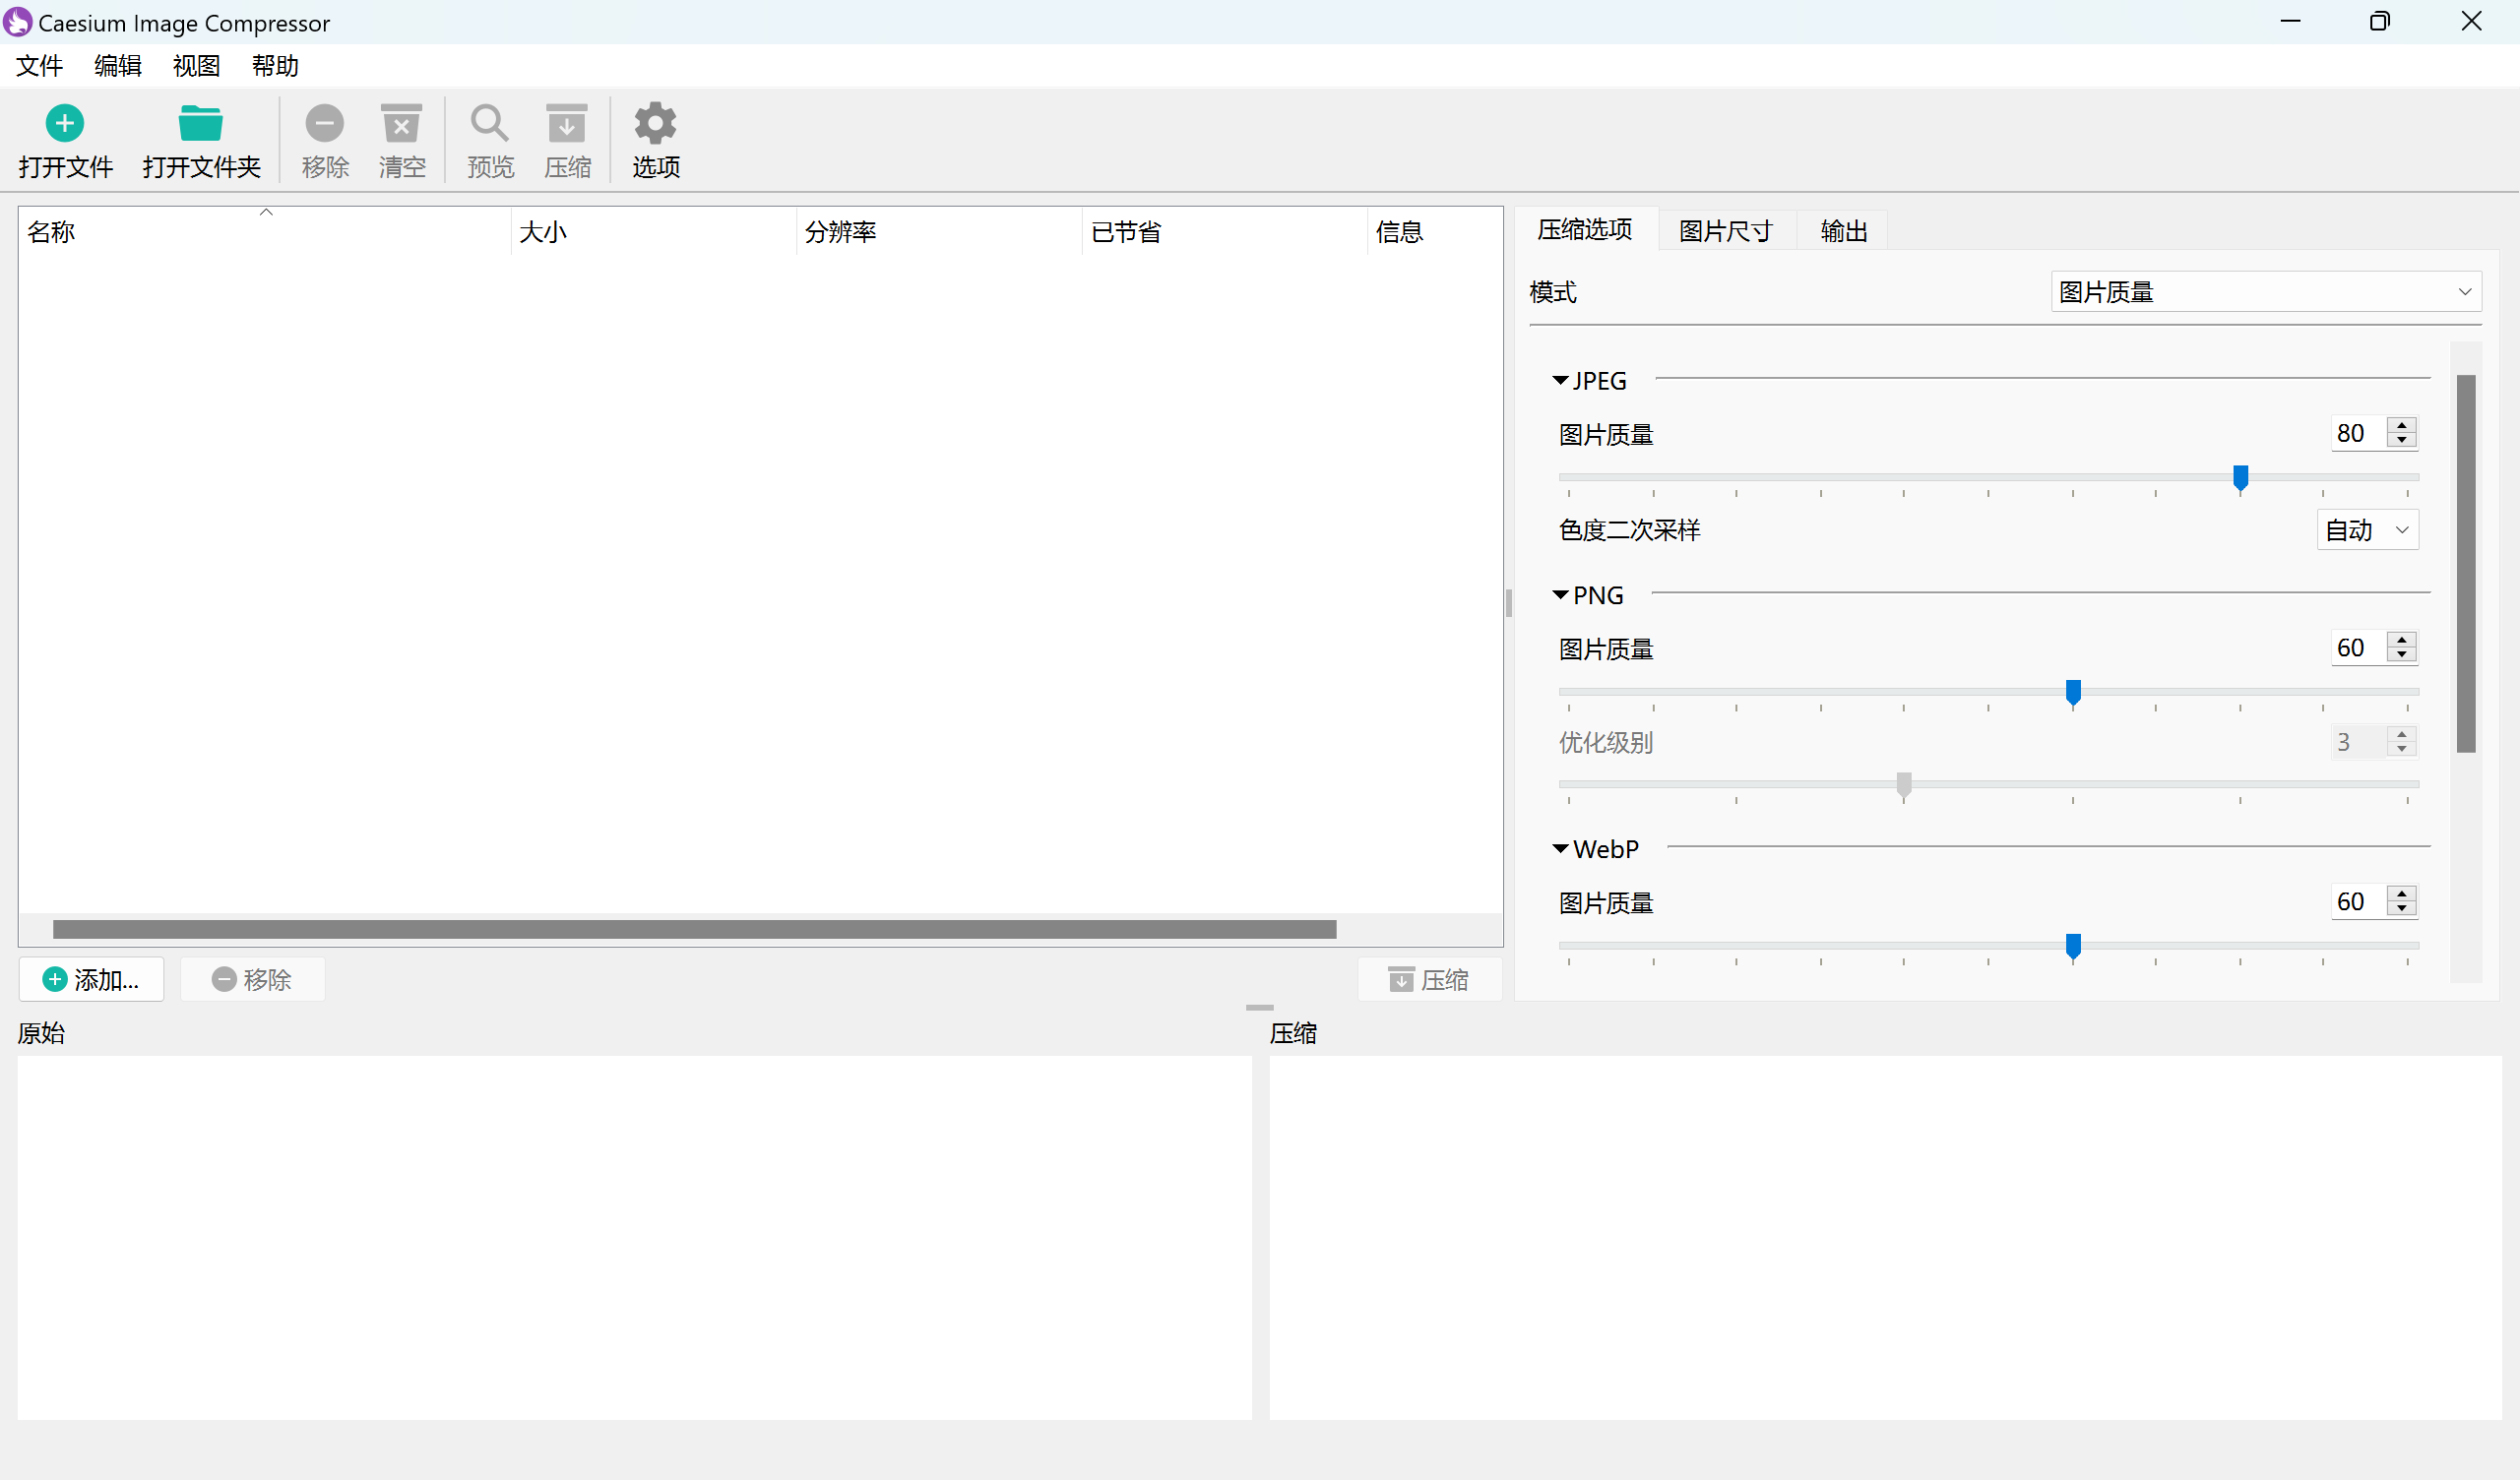This screenshot has height=1480, width=2520.
Task: Collapse the JPEG section triangle
Action: pos(1560,381)
